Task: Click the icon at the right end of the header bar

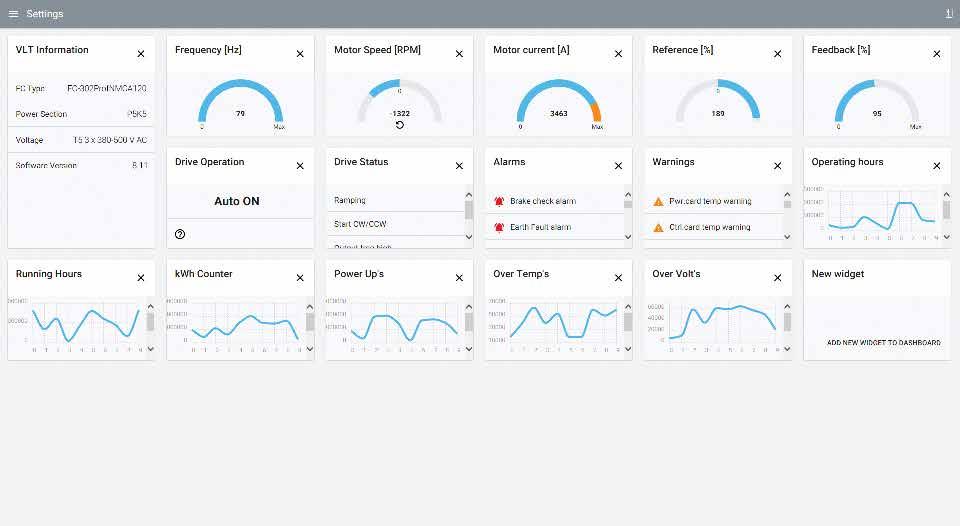Action: click(949, 13)
